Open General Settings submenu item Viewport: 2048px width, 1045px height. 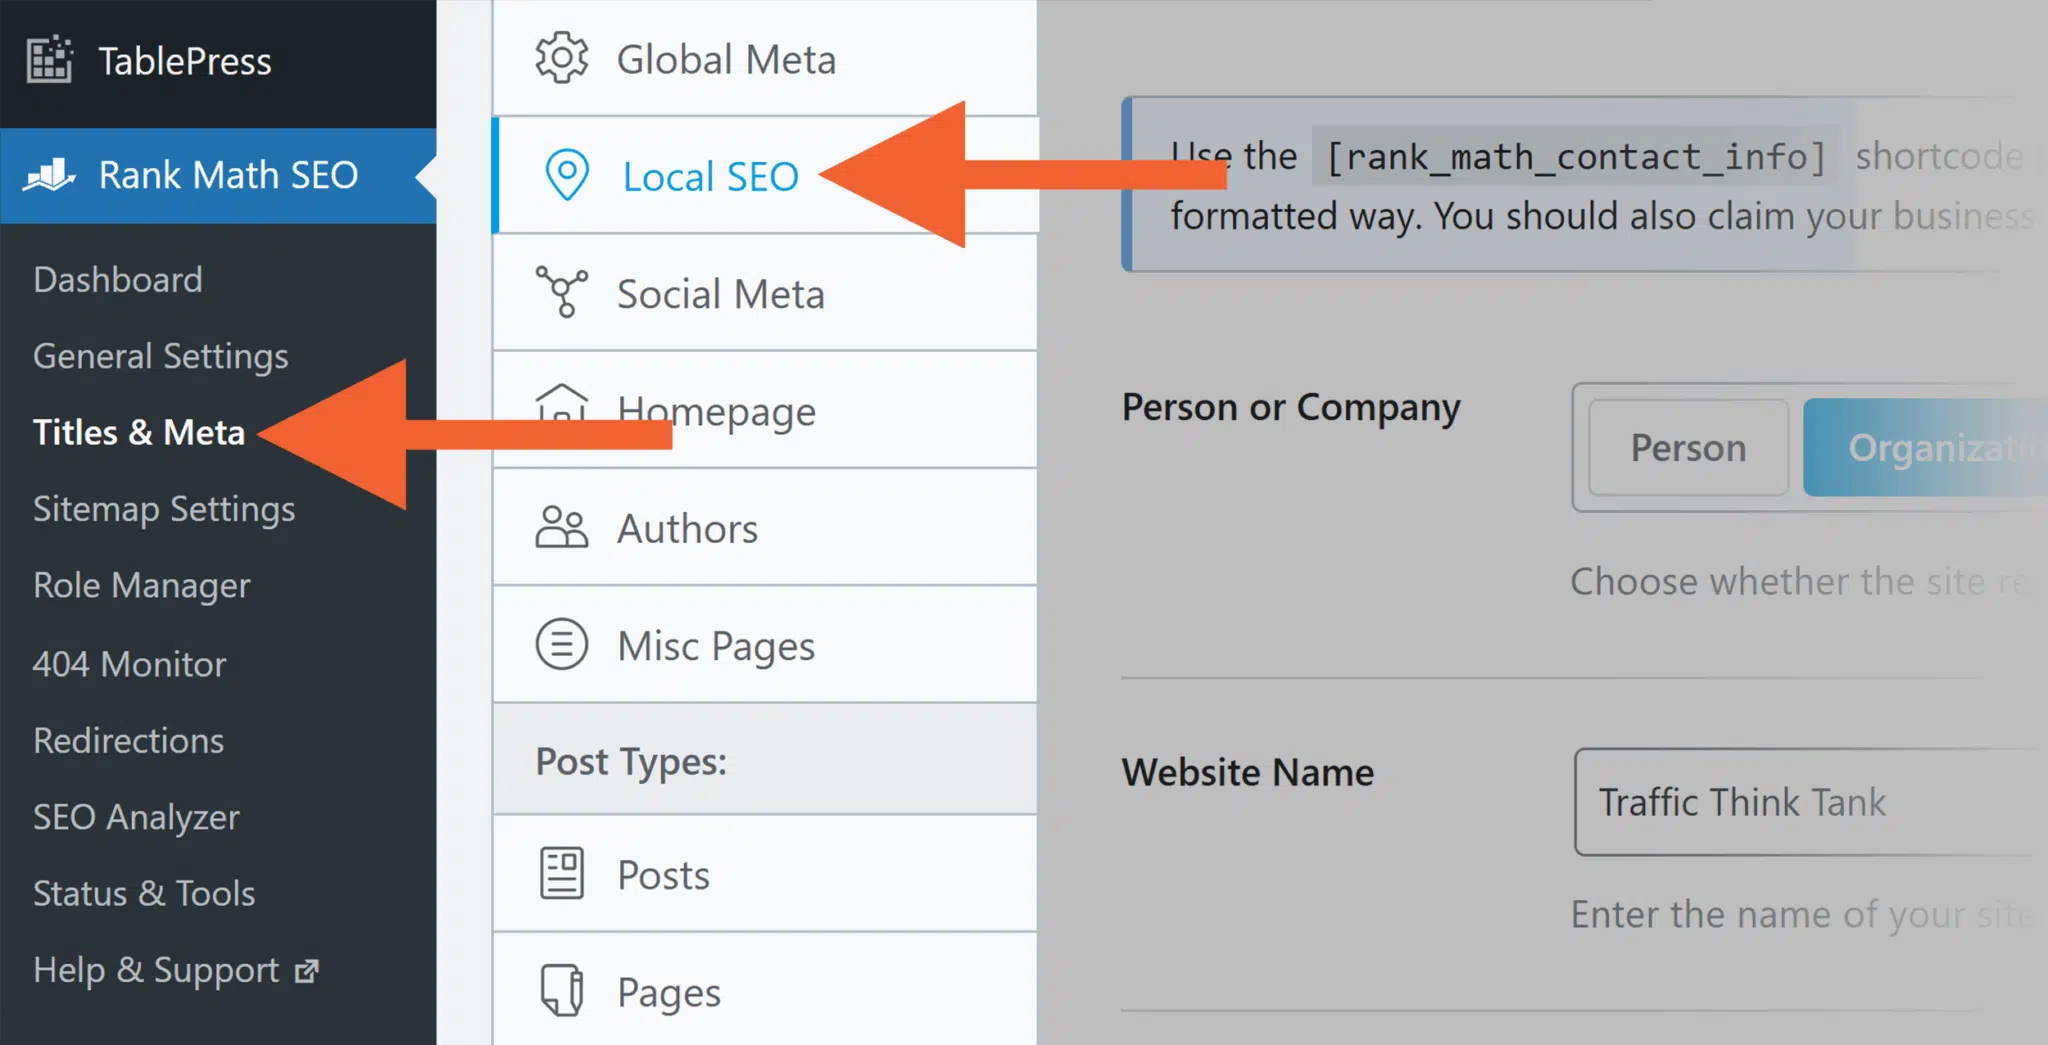(160, 356)
